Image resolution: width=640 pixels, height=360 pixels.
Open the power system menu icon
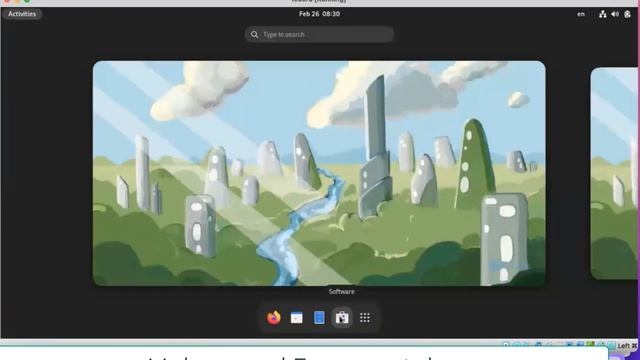pos(628,14)
